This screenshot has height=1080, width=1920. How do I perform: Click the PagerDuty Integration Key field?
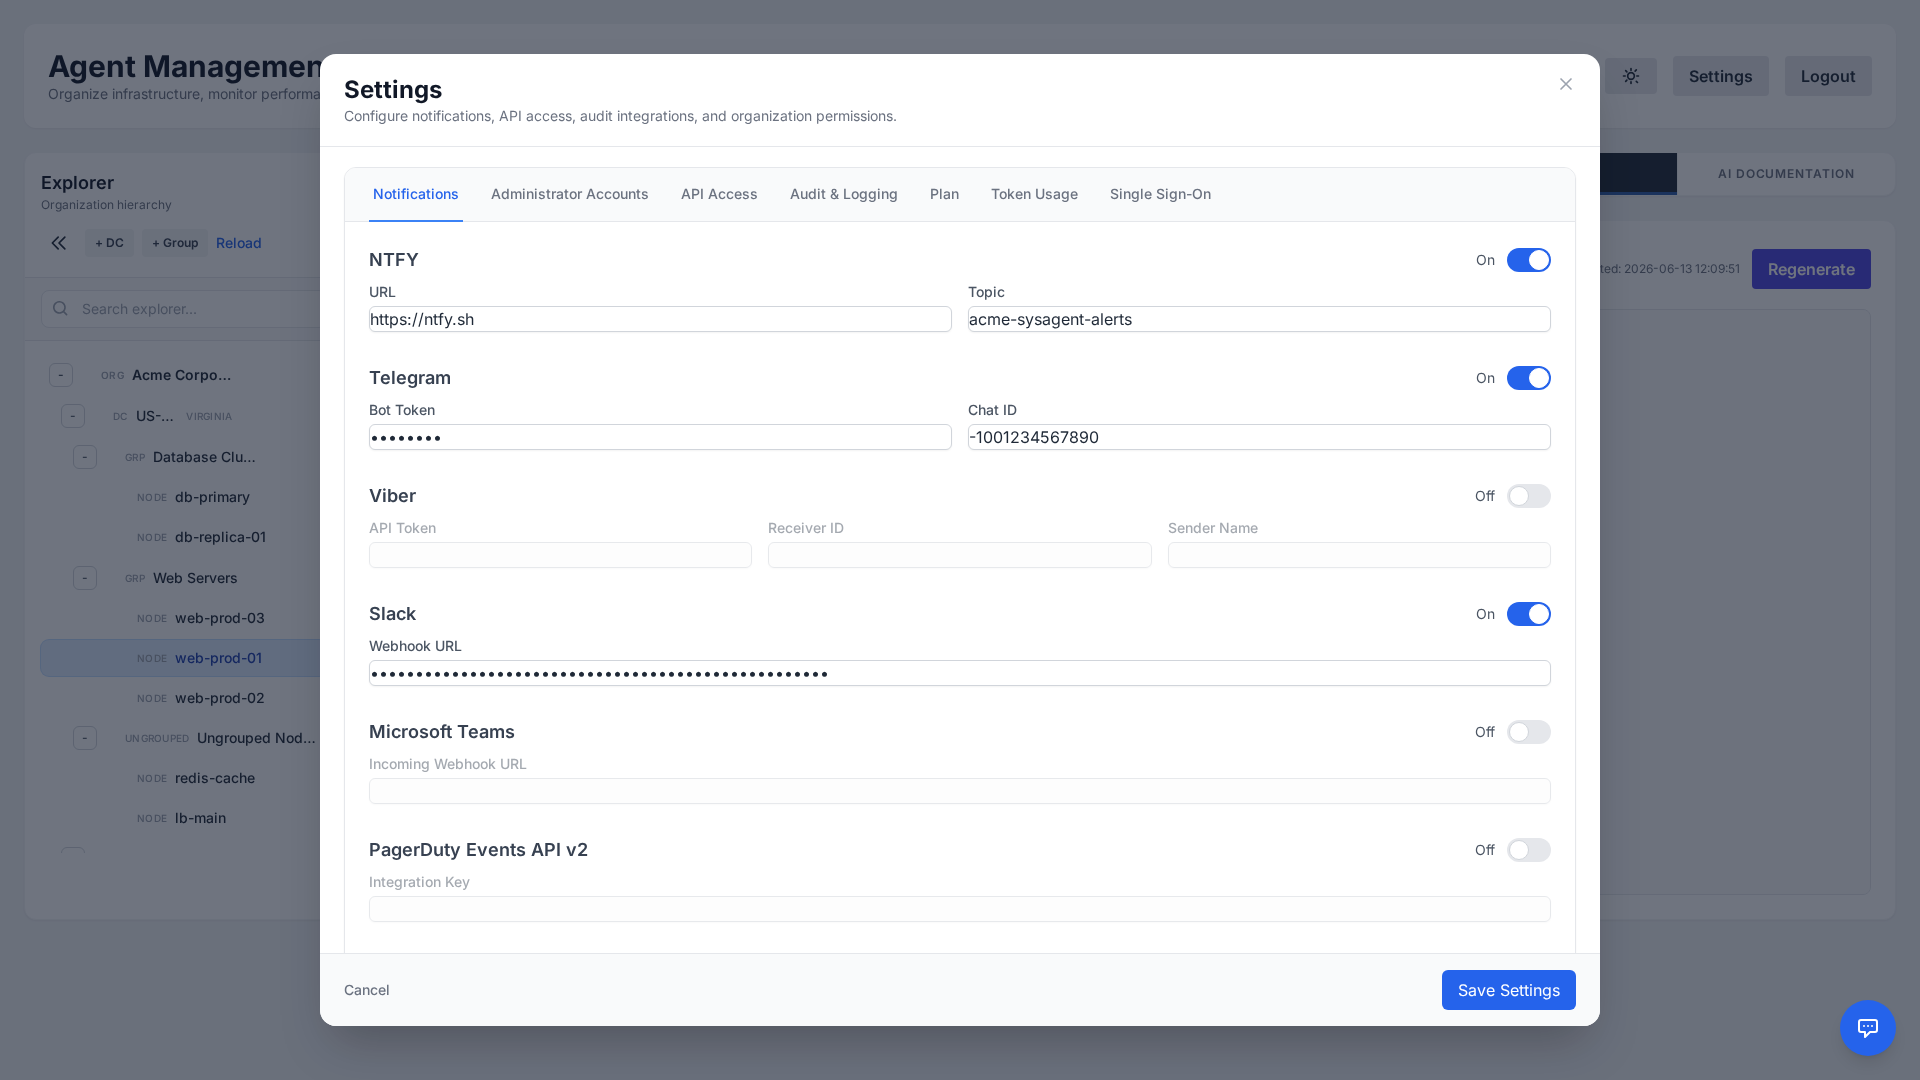[x=960, y=909]
